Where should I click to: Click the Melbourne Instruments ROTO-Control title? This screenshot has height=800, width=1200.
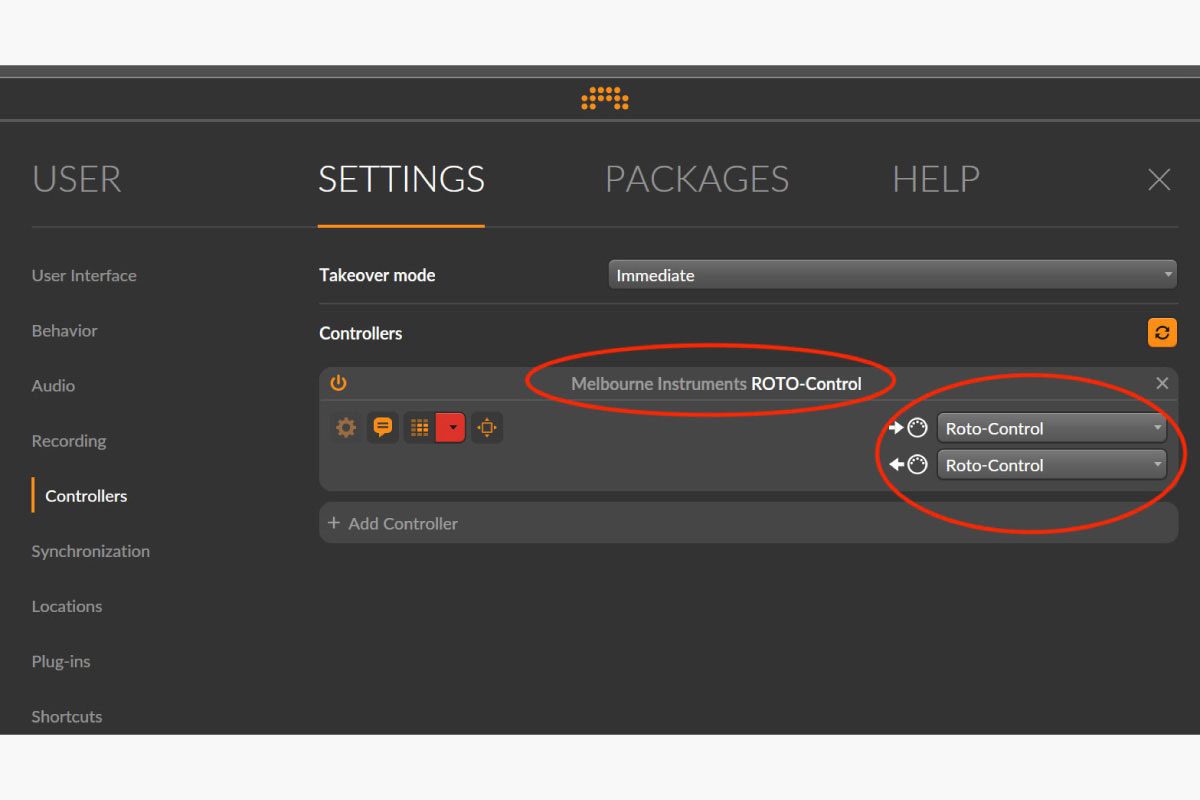[716, 383]
